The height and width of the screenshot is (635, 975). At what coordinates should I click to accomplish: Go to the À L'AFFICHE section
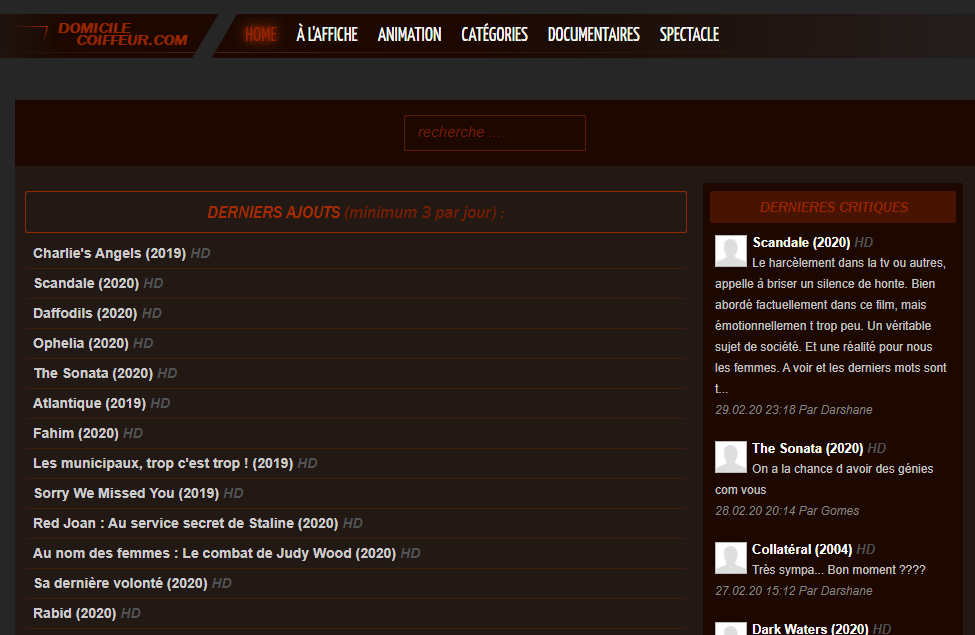pos(327,34)
